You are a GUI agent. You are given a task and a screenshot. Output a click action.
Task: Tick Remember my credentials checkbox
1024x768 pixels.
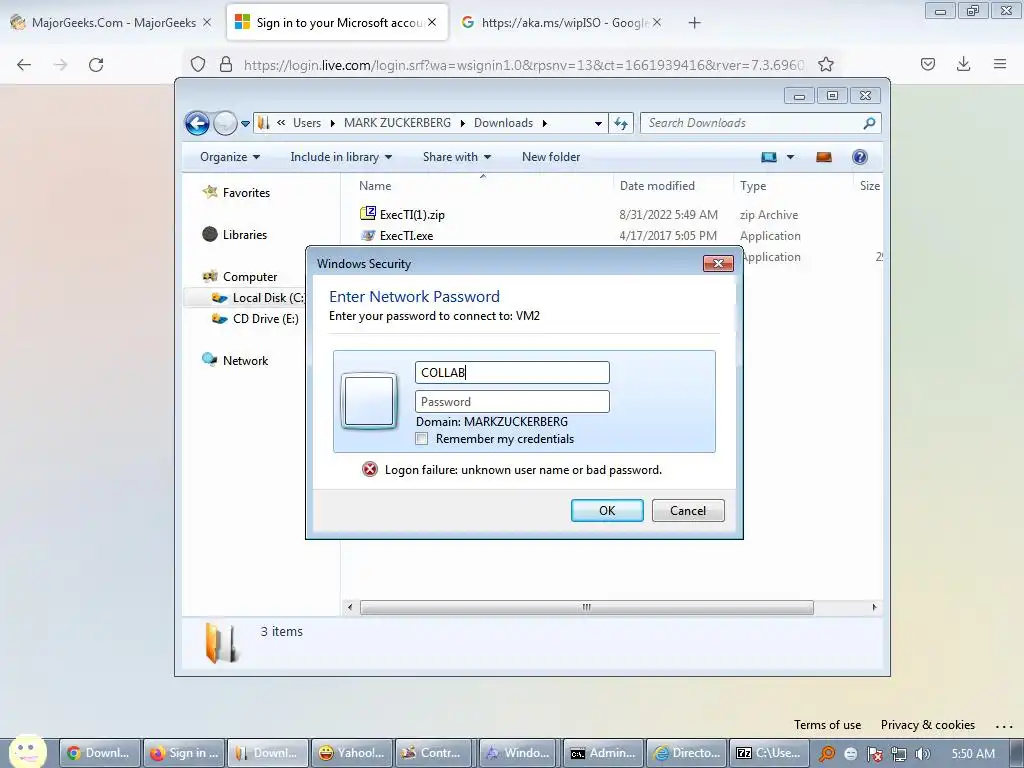pos(422,439)
